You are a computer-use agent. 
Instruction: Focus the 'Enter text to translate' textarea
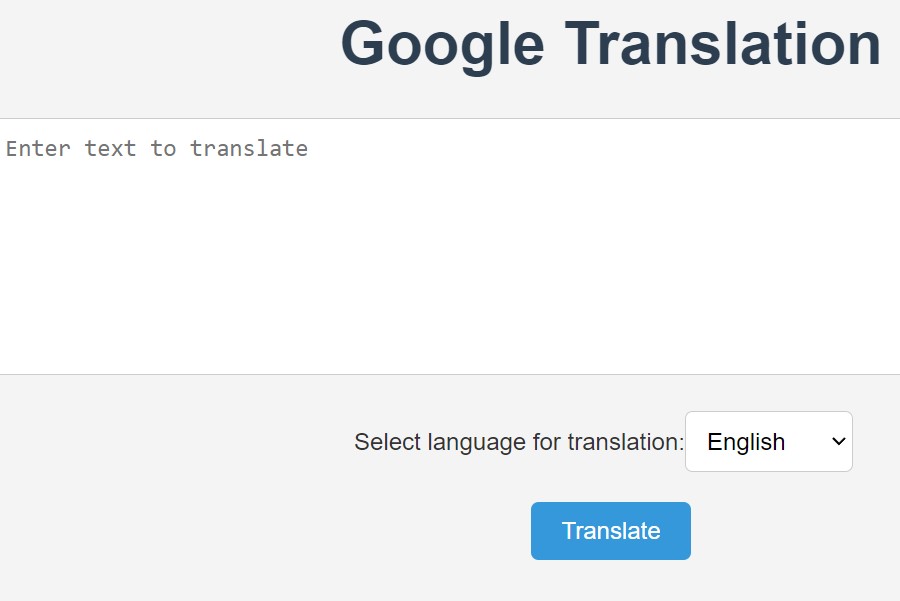tap(450, 247)
